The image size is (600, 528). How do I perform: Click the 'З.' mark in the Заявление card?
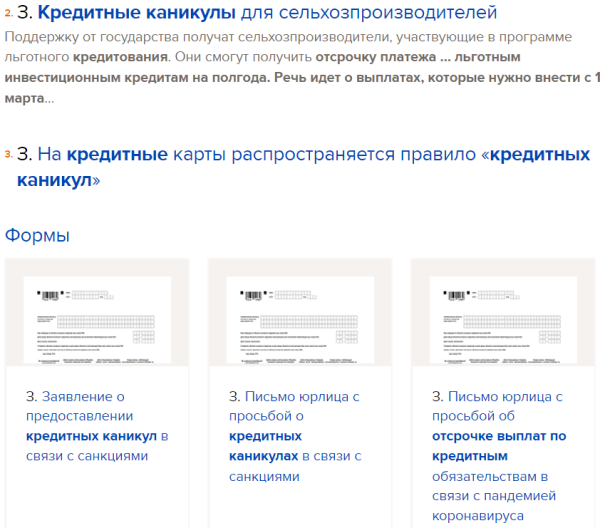31,397
